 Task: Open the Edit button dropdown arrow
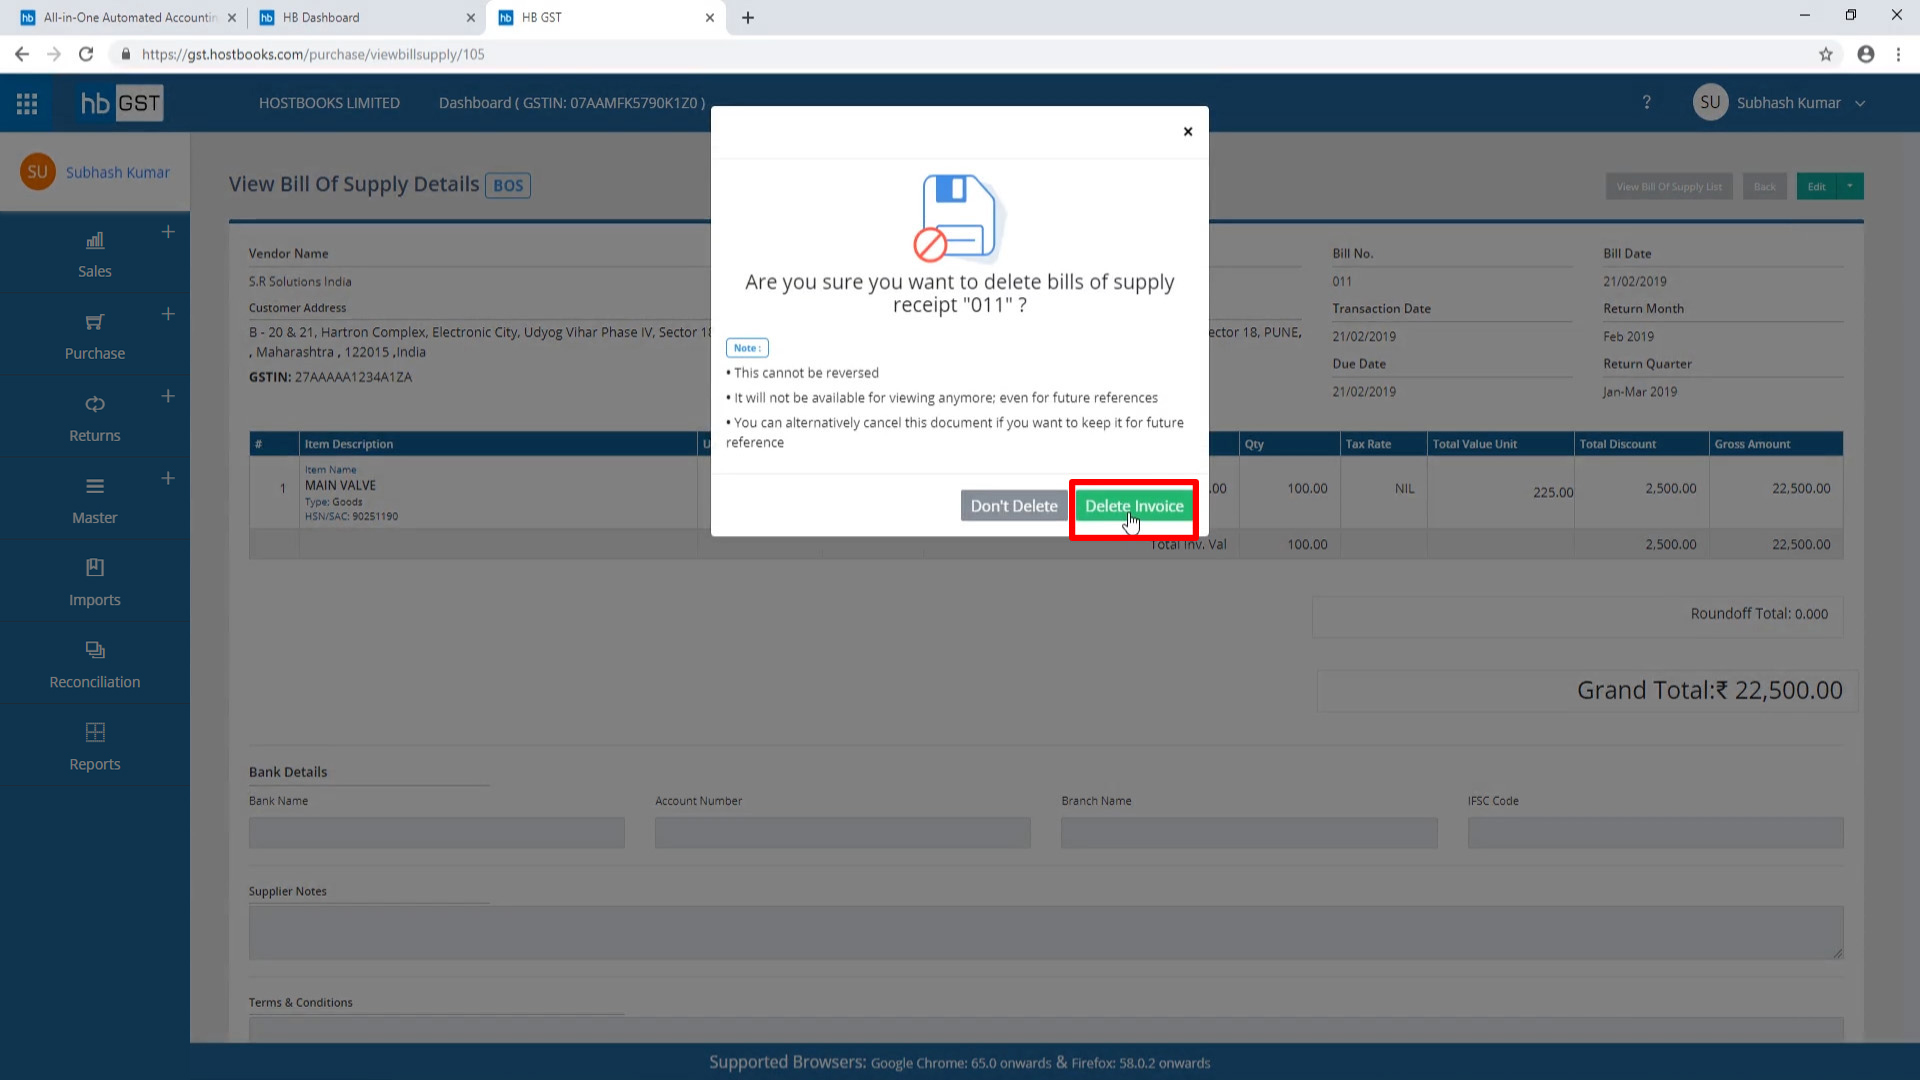1850,186
